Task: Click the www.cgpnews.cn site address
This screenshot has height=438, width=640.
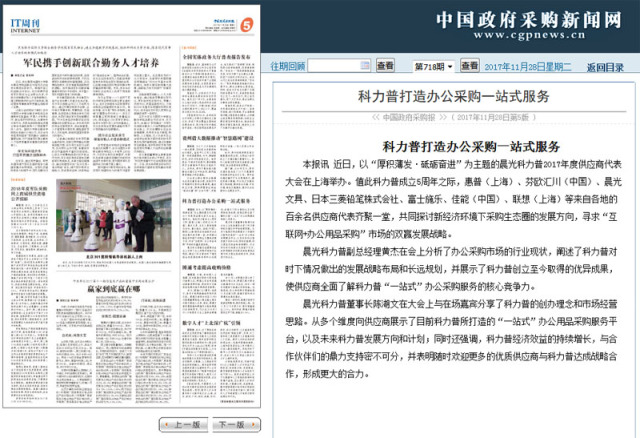Action: point(529,35)
